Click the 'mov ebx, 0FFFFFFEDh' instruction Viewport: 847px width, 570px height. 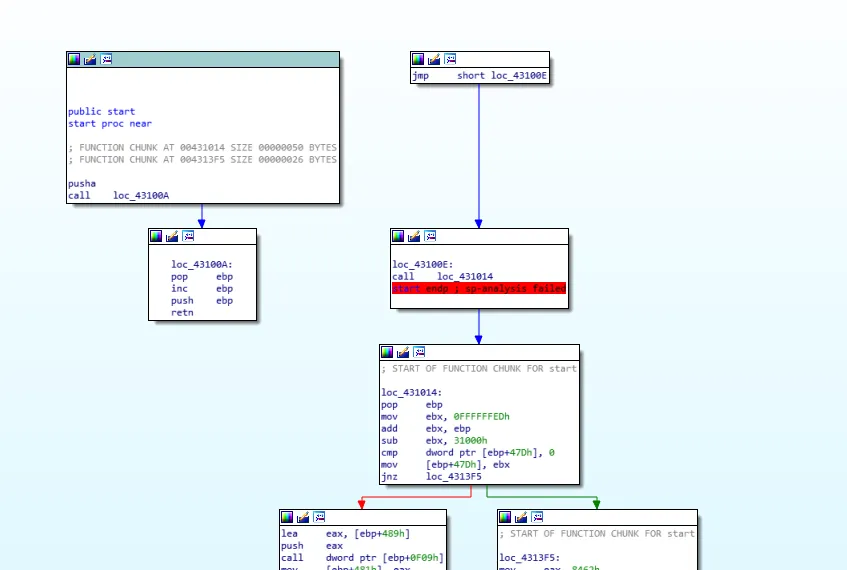coord(446,417)
